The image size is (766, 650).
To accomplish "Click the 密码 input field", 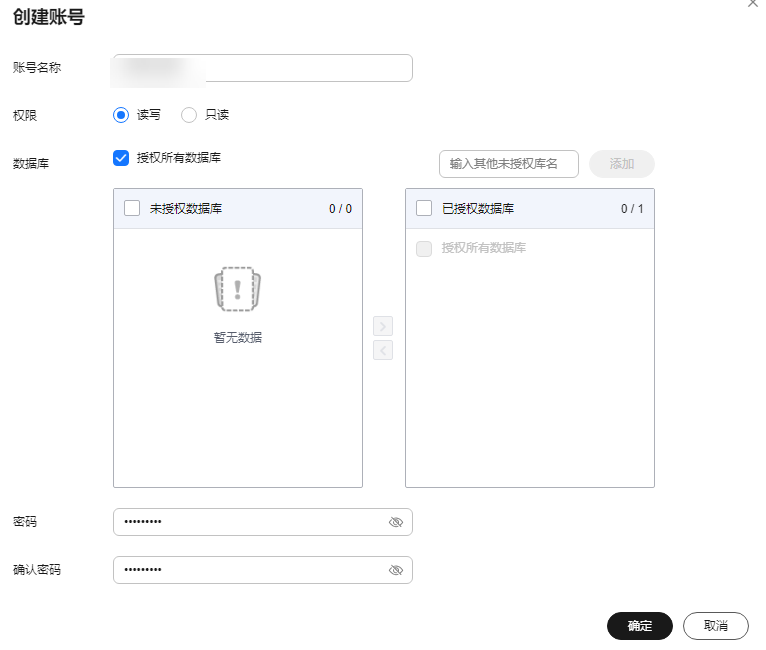I will click(263, 522).
